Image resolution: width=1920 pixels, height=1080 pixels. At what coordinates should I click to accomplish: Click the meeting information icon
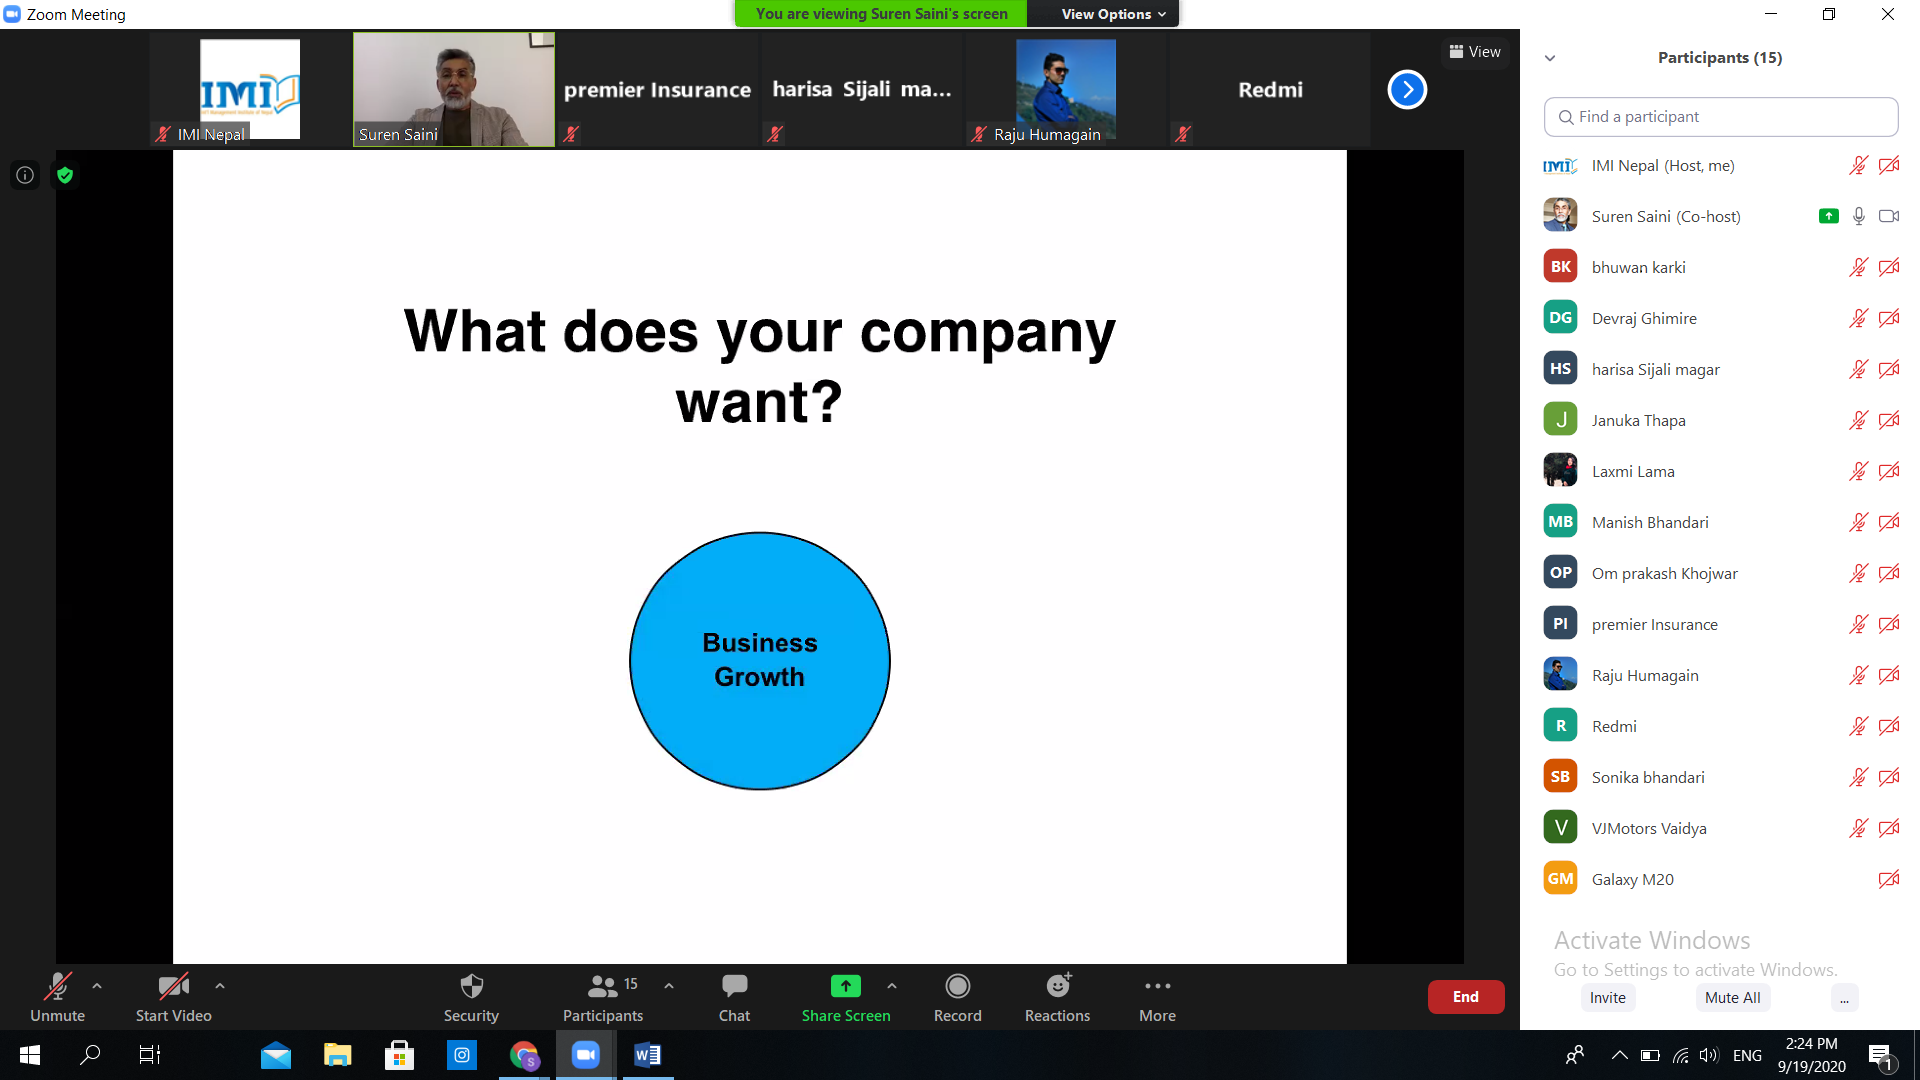(25, 176)
